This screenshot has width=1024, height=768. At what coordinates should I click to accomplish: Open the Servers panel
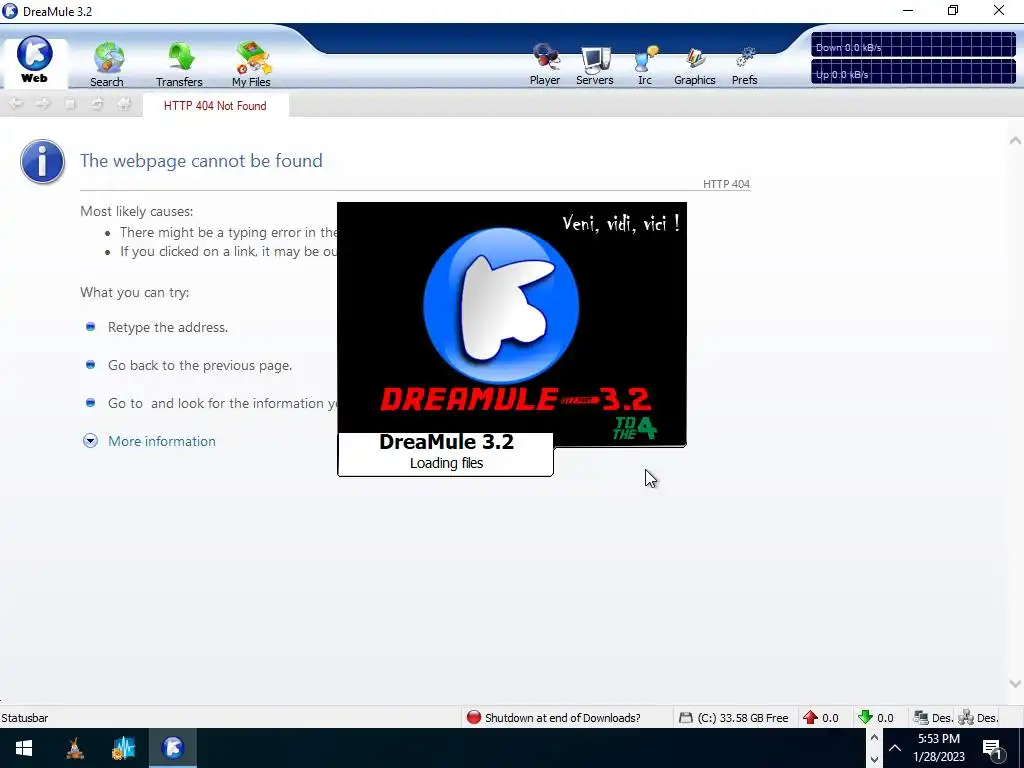pyautogui.click(x=594, y=65)
